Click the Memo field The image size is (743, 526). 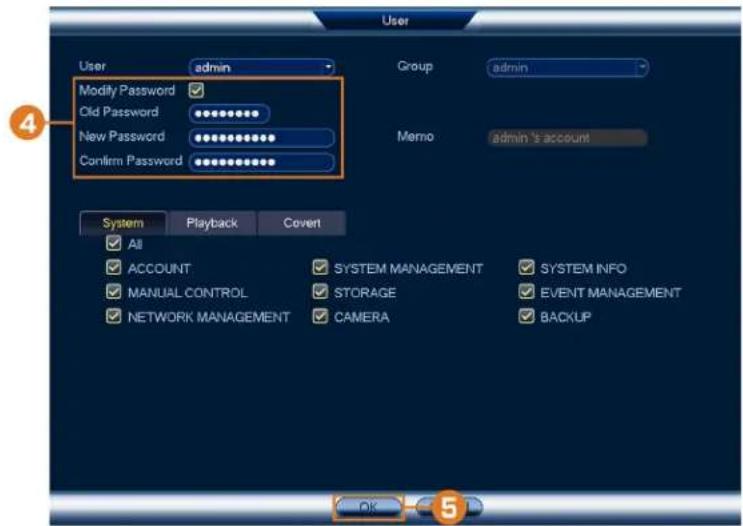click(567, 138)
